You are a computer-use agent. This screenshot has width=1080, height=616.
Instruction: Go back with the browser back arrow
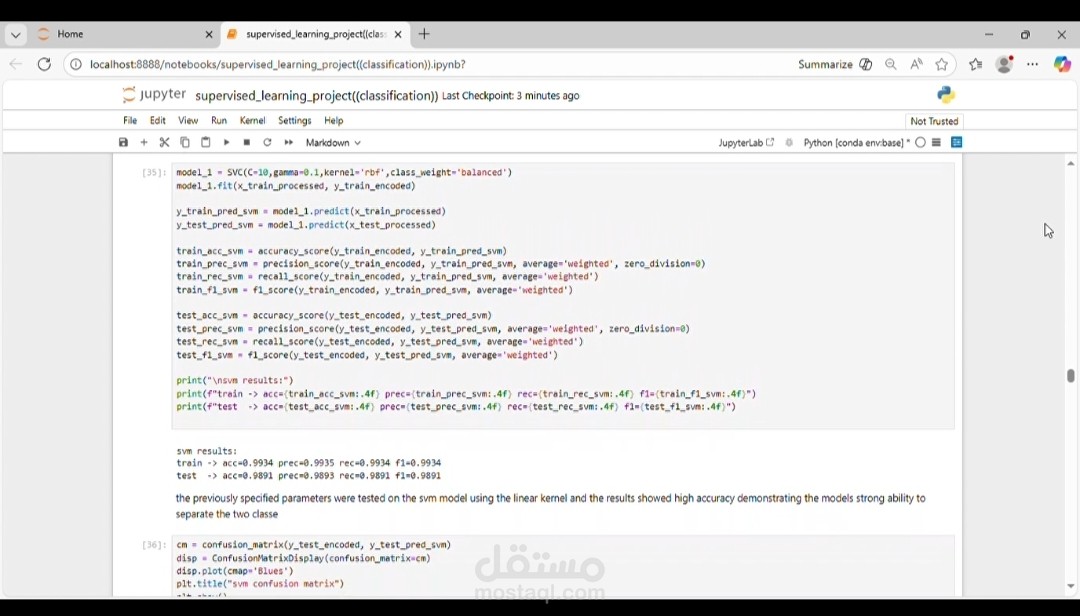coord(16,64)
